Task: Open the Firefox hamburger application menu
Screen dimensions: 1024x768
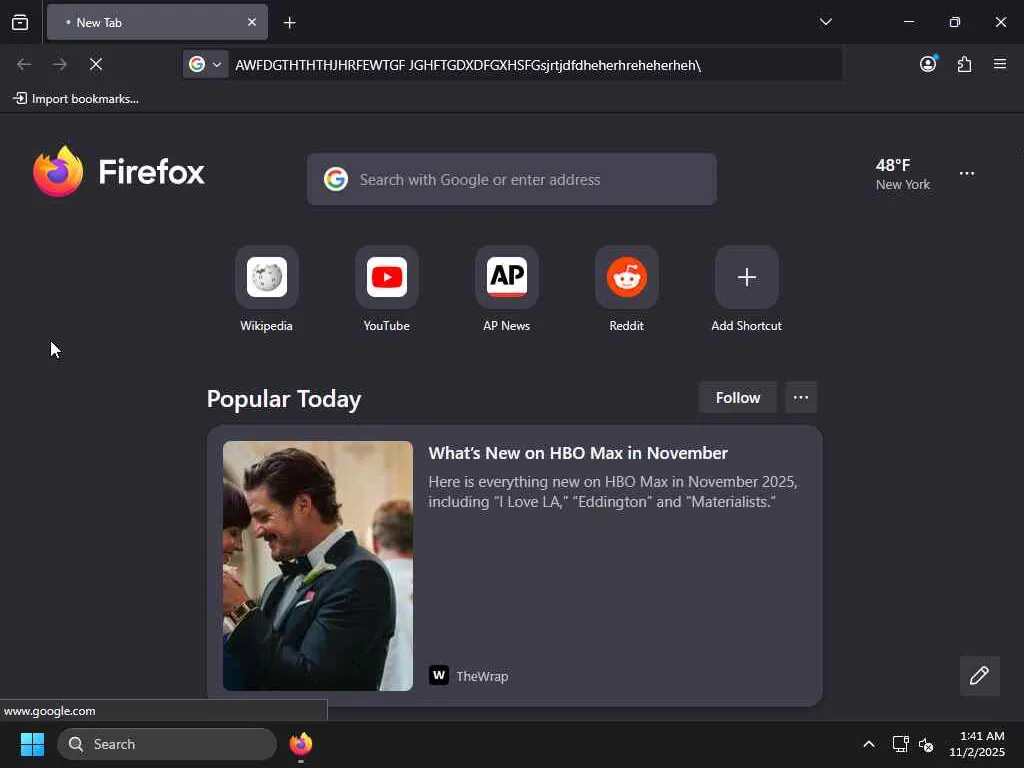Action: click(x=1000, y=64)
